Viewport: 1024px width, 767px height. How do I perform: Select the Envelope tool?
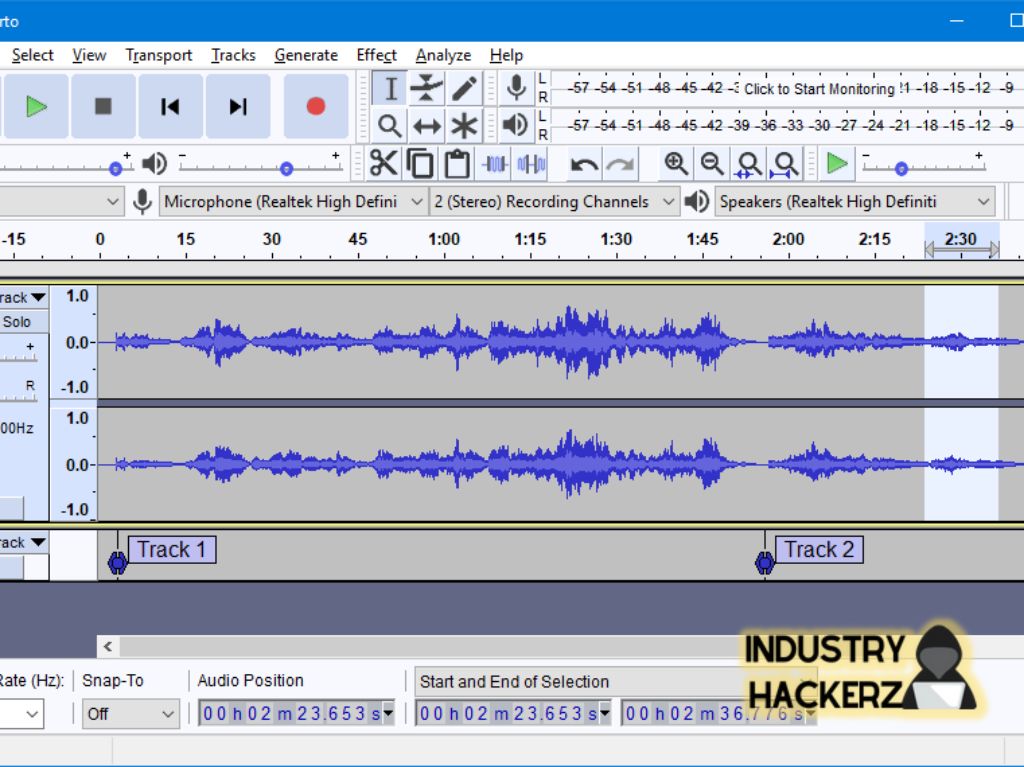point(426,88)
